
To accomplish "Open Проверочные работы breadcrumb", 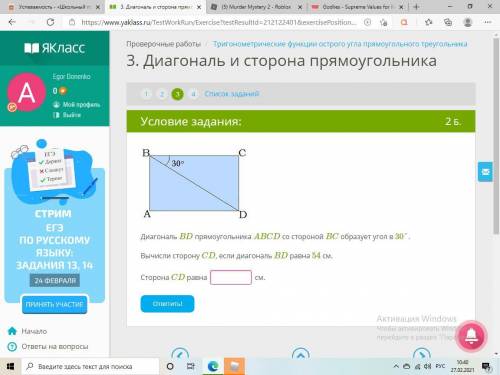I will [163, 44].
